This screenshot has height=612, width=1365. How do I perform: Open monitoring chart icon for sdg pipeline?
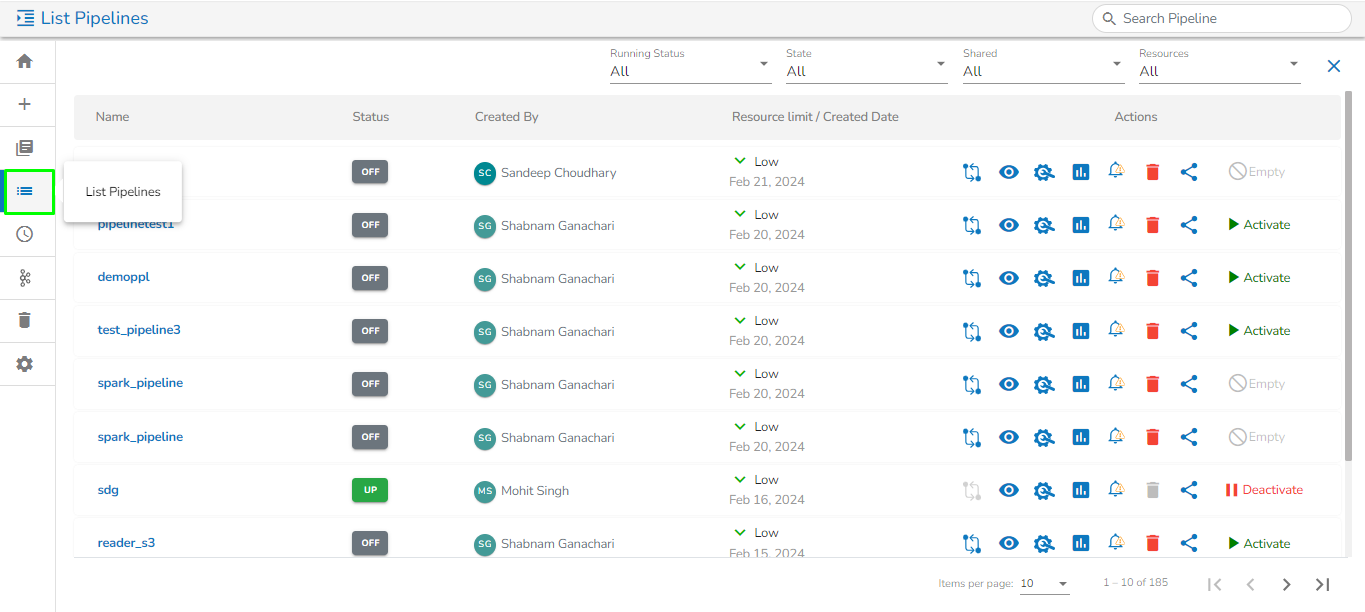[1080, 490]
